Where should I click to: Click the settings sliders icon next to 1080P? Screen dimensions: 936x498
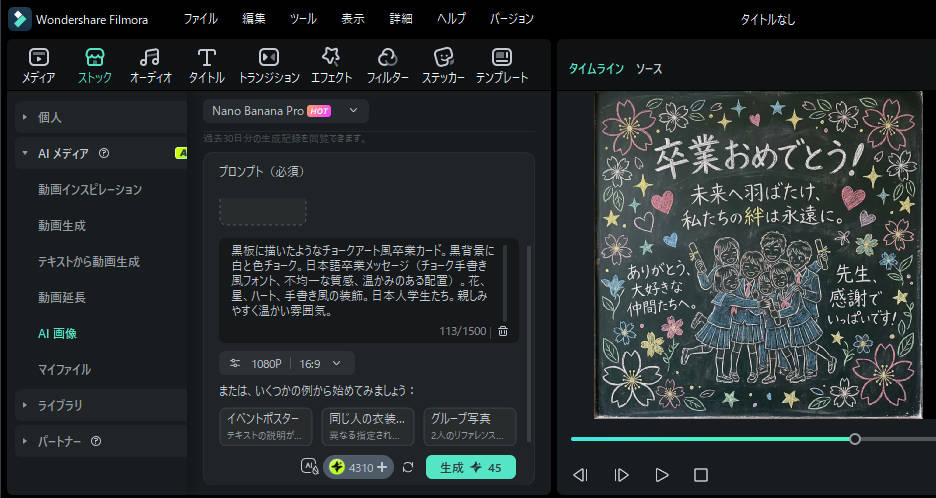pyautogui.click(x=235, y=363)
